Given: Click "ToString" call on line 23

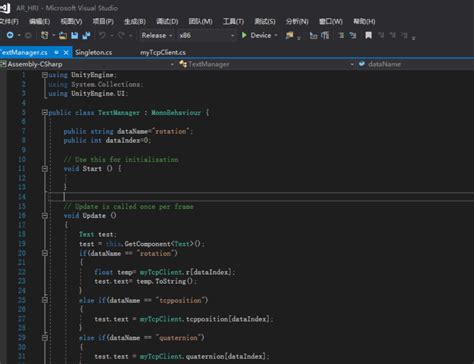Looking at the screenshot, I should 170,281.
